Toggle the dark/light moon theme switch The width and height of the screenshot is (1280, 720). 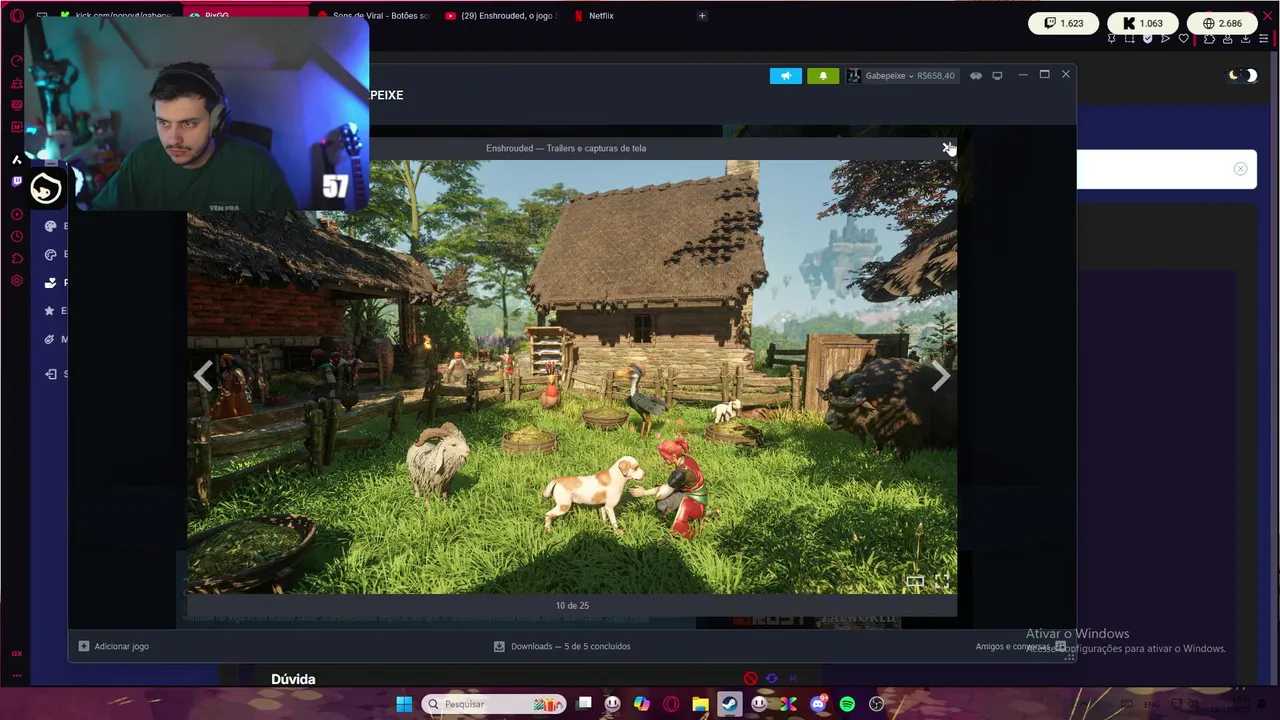point(1242,76)
